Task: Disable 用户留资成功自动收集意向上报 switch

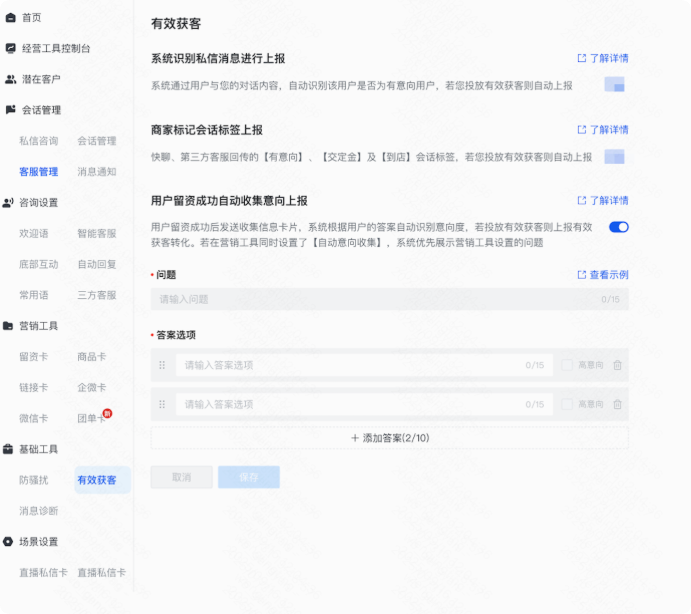Action: coord(619,227)
